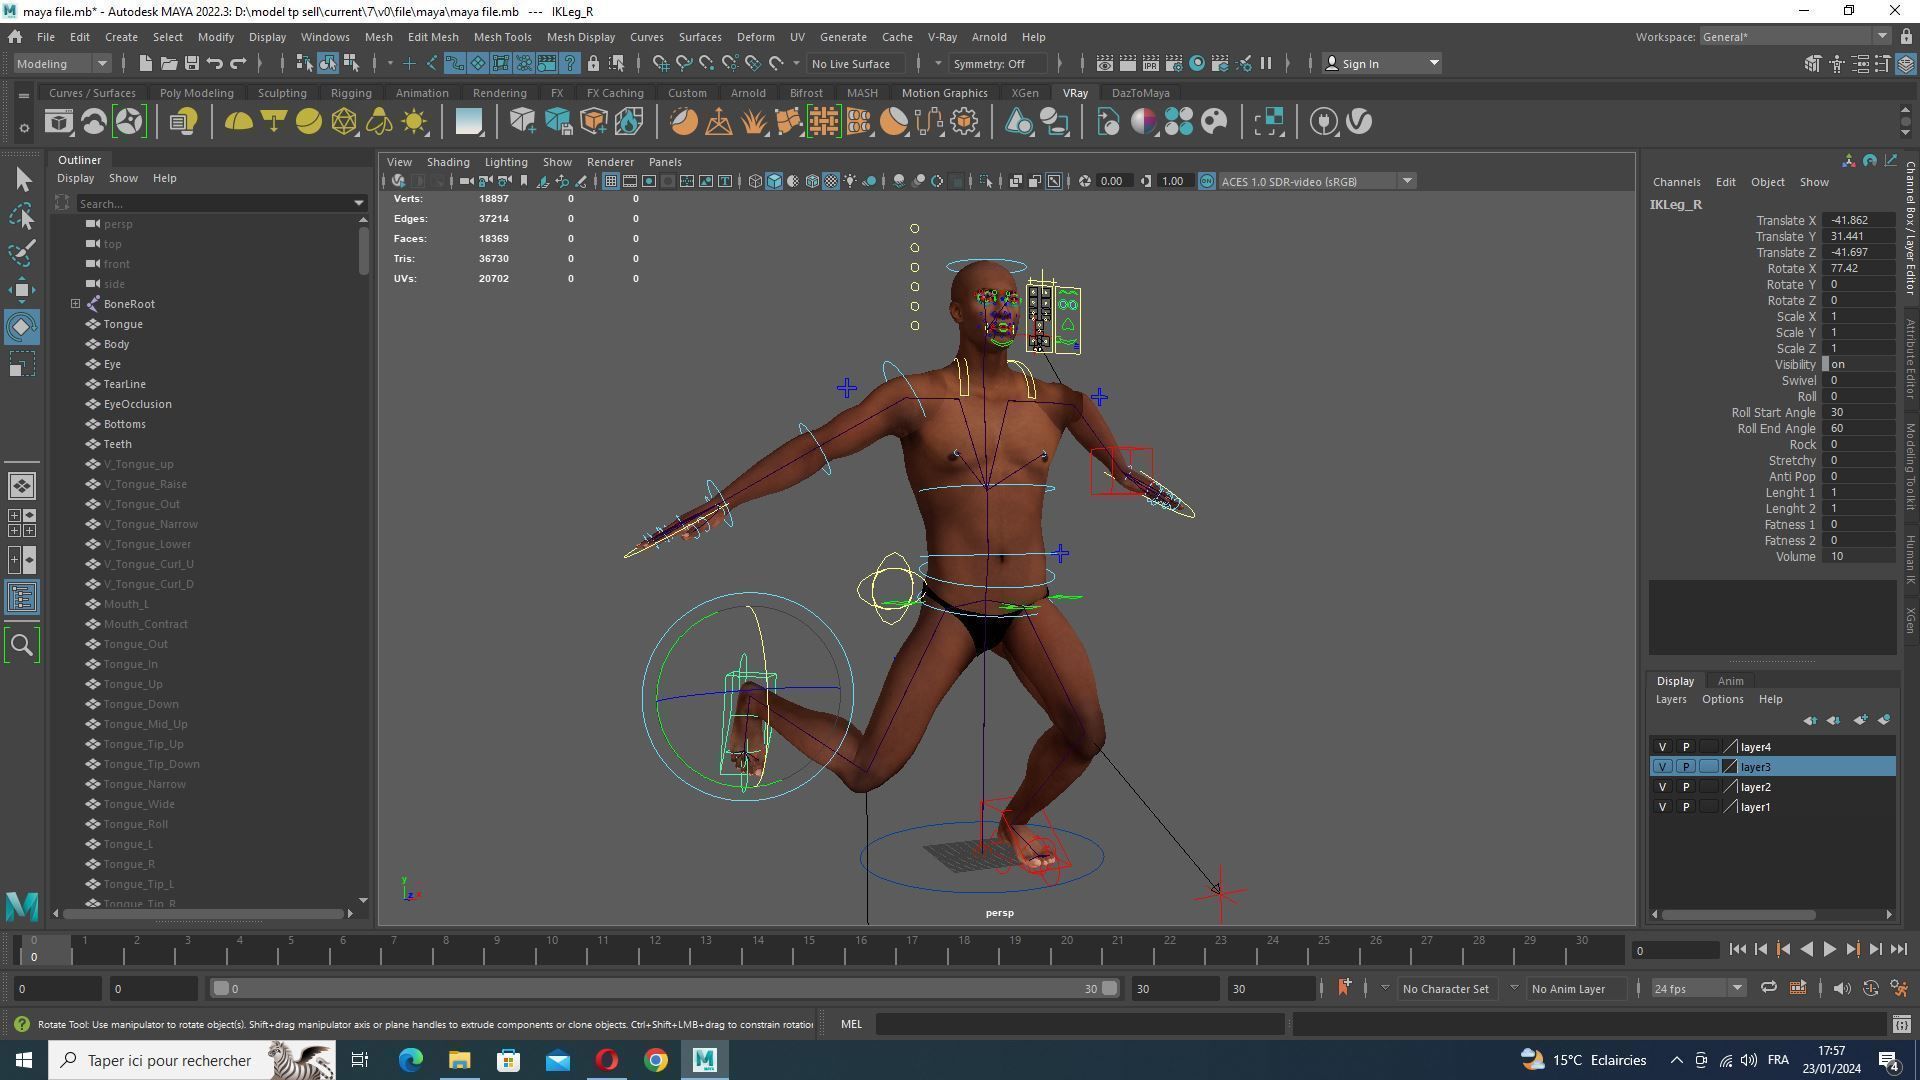Switch to the Rigging shelf tab

click(x=350, y=93)
